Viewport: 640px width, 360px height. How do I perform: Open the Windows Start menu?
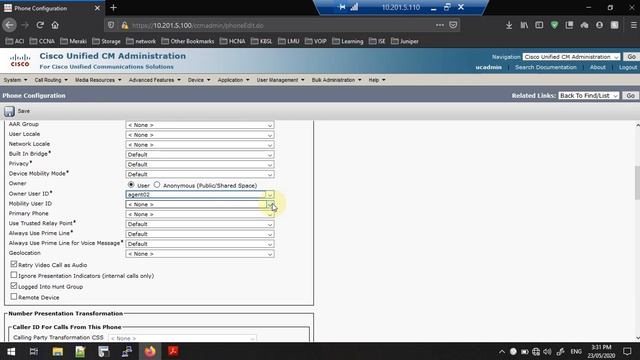(11, 351)
